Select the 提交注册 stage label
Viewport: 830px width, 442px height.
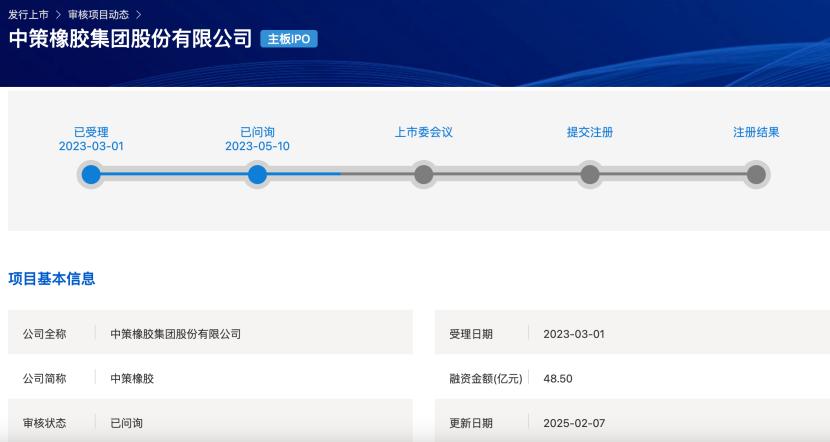pyautogui.click(x=590, y=132)
